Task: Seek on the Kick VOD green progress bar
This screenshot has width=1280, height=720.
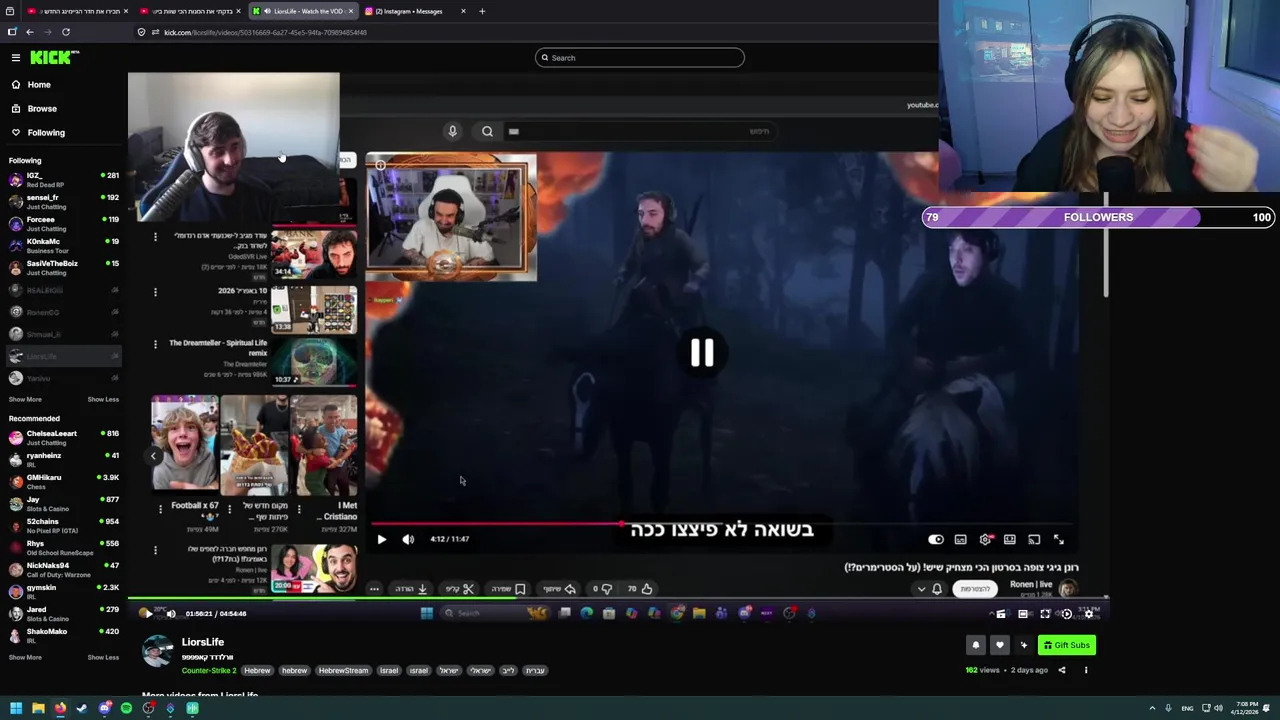Action: click(620, 599)
